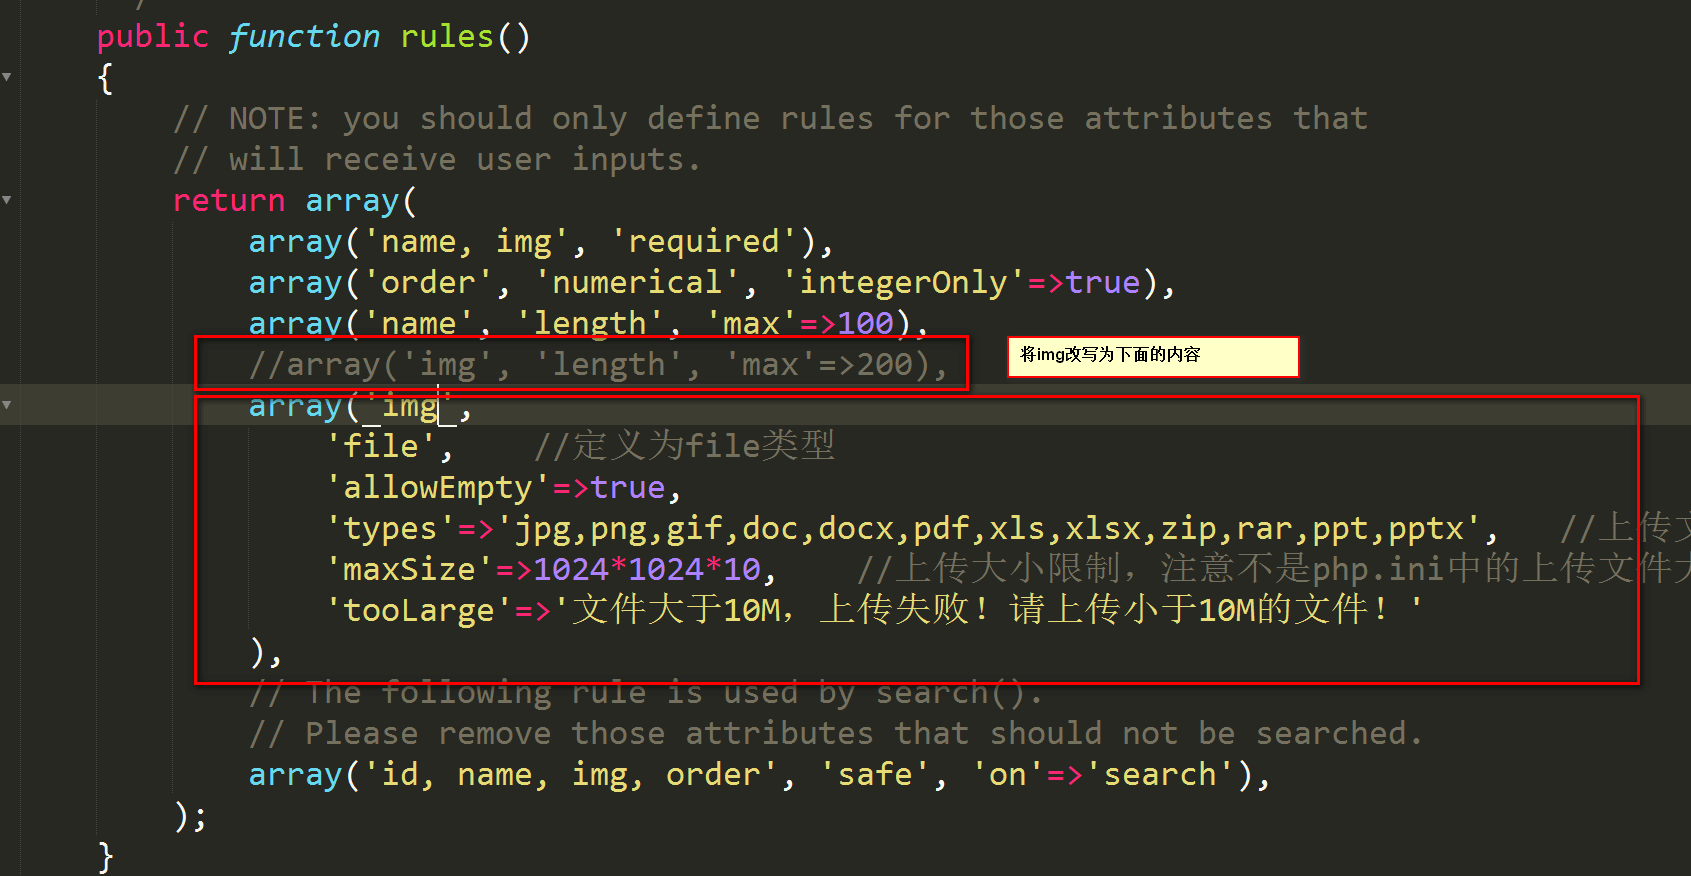Click the '文件大于10M, 上传失败!' message string
Screen dimensions: 1691x876
989,609
